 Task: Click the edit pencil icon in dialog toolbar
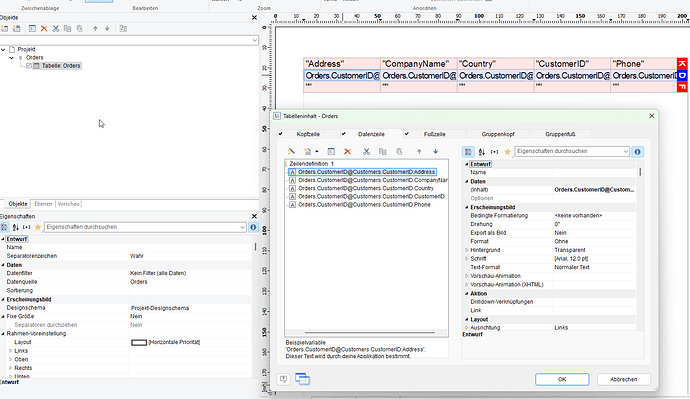(291, 152)
